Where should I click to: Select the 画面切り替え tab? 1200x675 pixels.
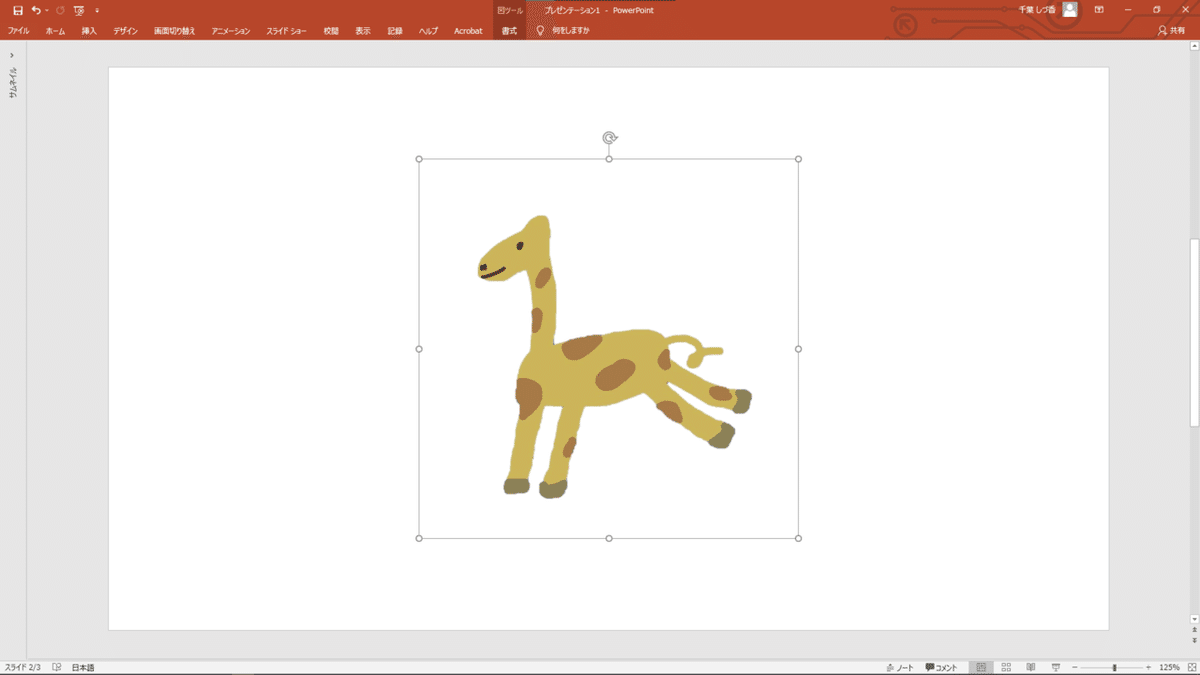(175, 31)
